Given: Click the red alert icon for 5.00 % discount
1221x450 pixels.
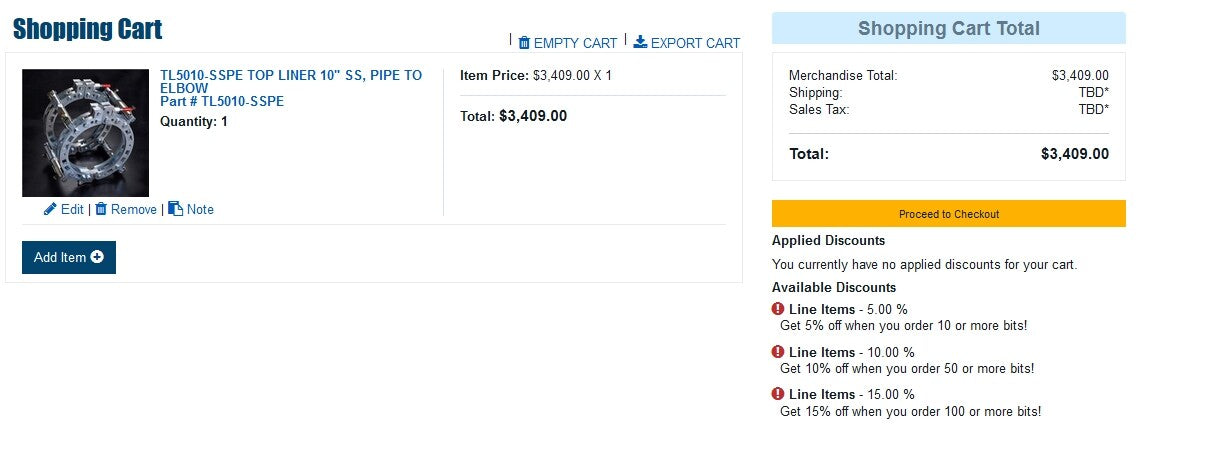Looking at the screenshot, I should 778,309.
